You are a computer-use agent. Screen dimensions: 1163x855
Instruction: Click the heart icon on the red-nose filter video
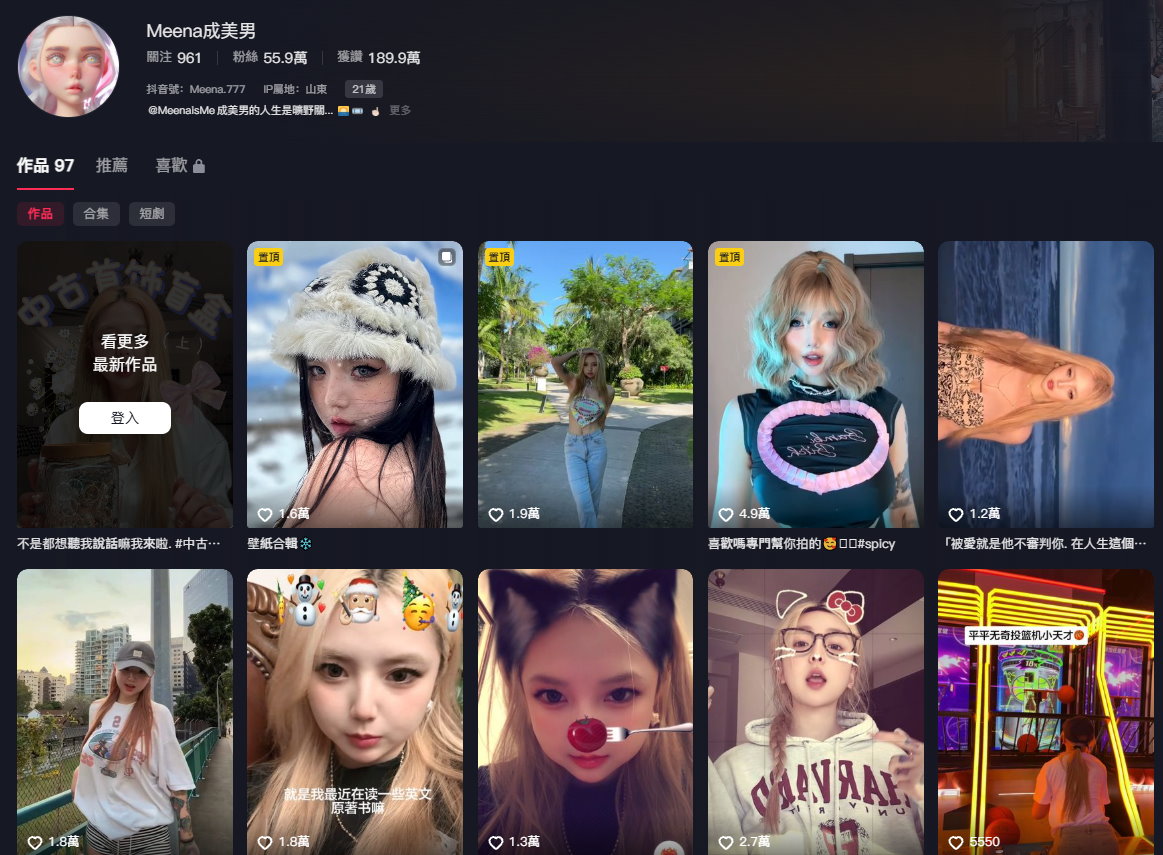[x=496, y=842]
